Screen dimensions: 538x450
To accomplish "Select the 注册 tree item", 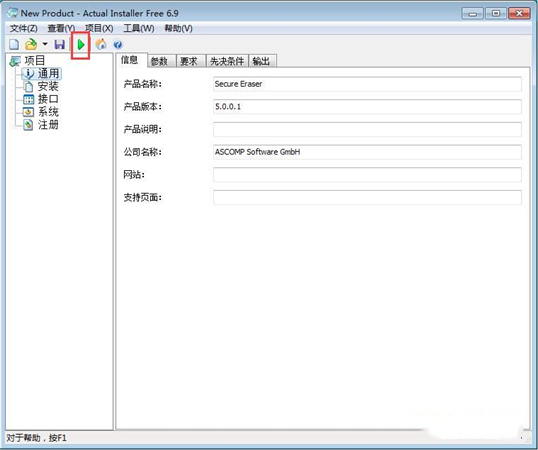I will click(x=48, y=125).
